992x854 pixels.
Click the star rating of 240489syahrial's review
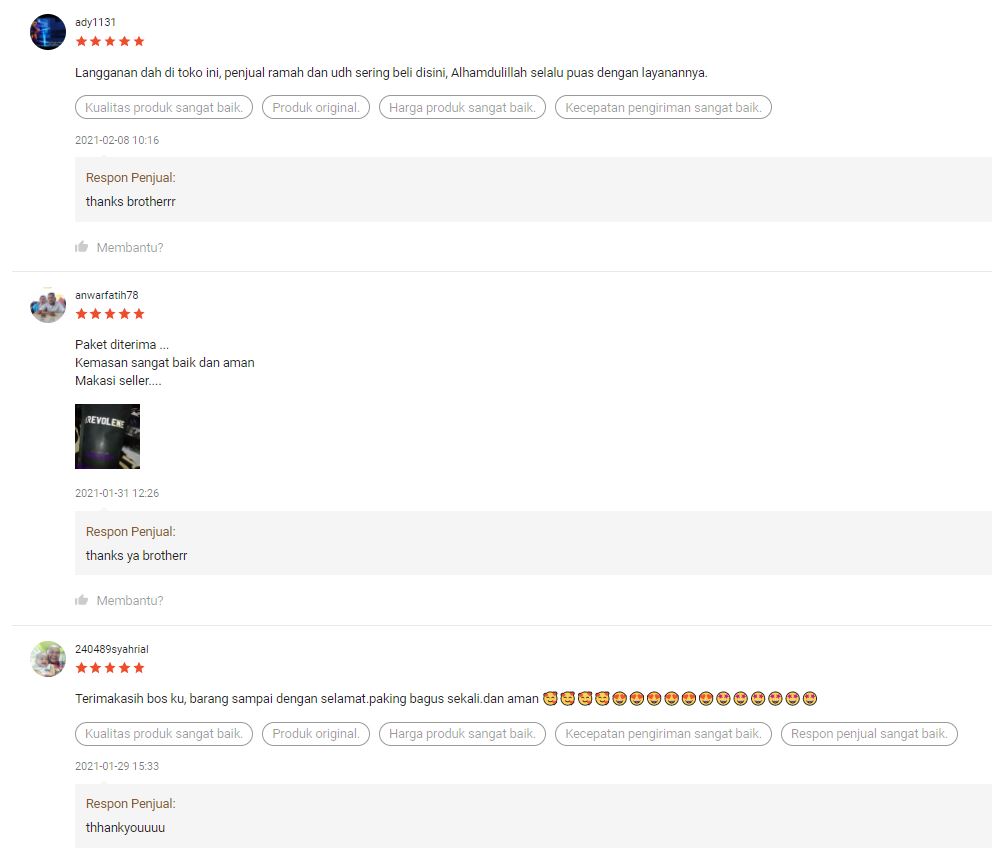point(110,667)
